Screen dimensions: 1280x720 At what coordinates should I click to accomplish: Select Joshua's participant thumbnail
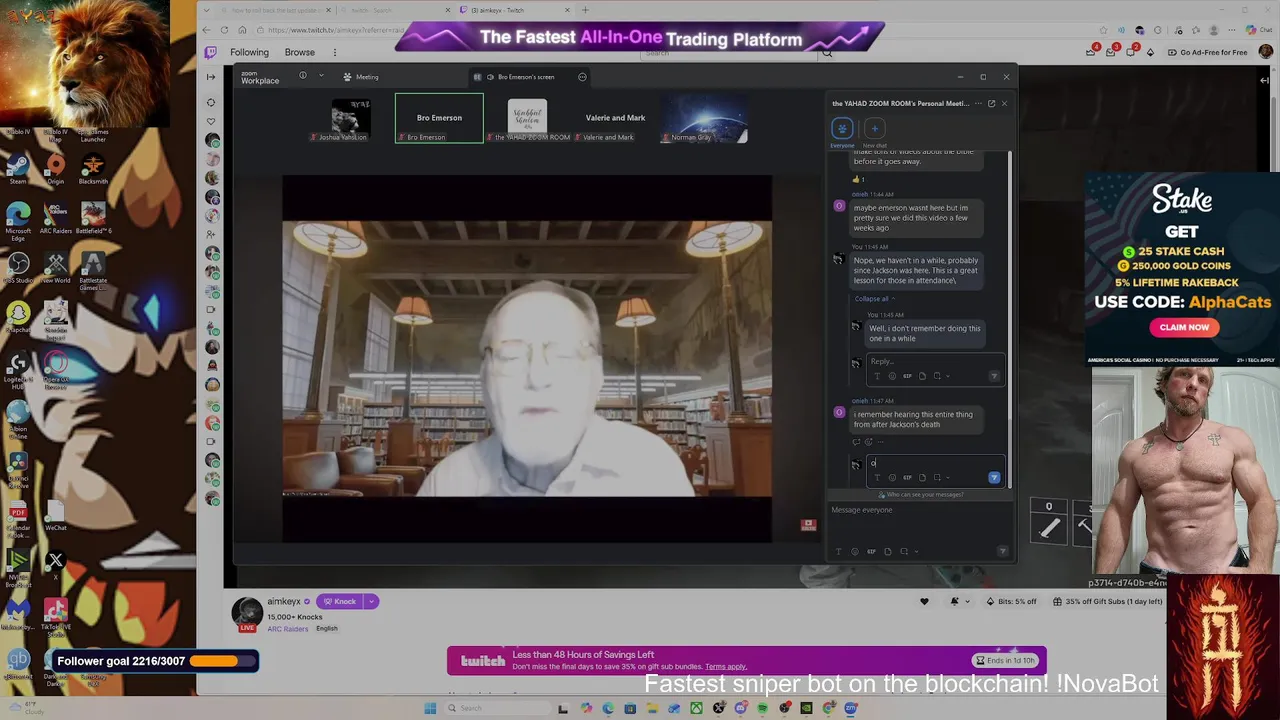tap(351, 119)
